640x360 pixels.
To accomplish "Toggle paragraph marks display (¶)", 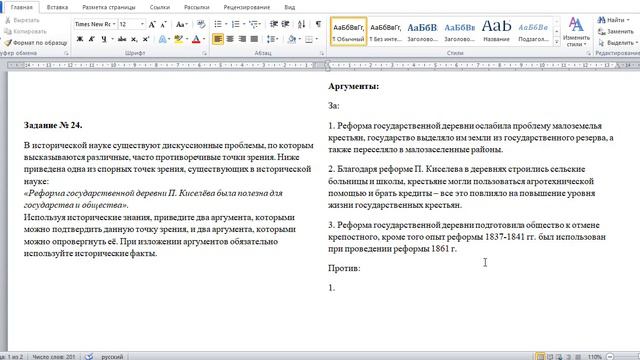I will (x=318, y=24).
